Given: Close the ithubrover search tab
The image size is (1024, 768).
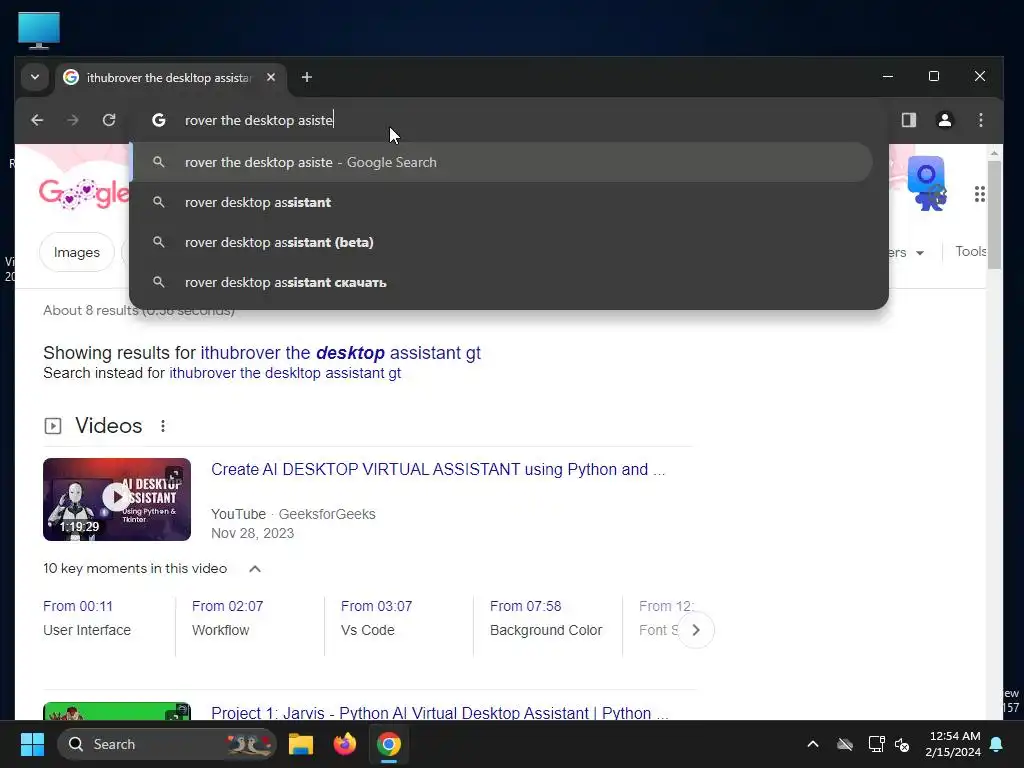Looking at the screenshot, I should [271, 77].
